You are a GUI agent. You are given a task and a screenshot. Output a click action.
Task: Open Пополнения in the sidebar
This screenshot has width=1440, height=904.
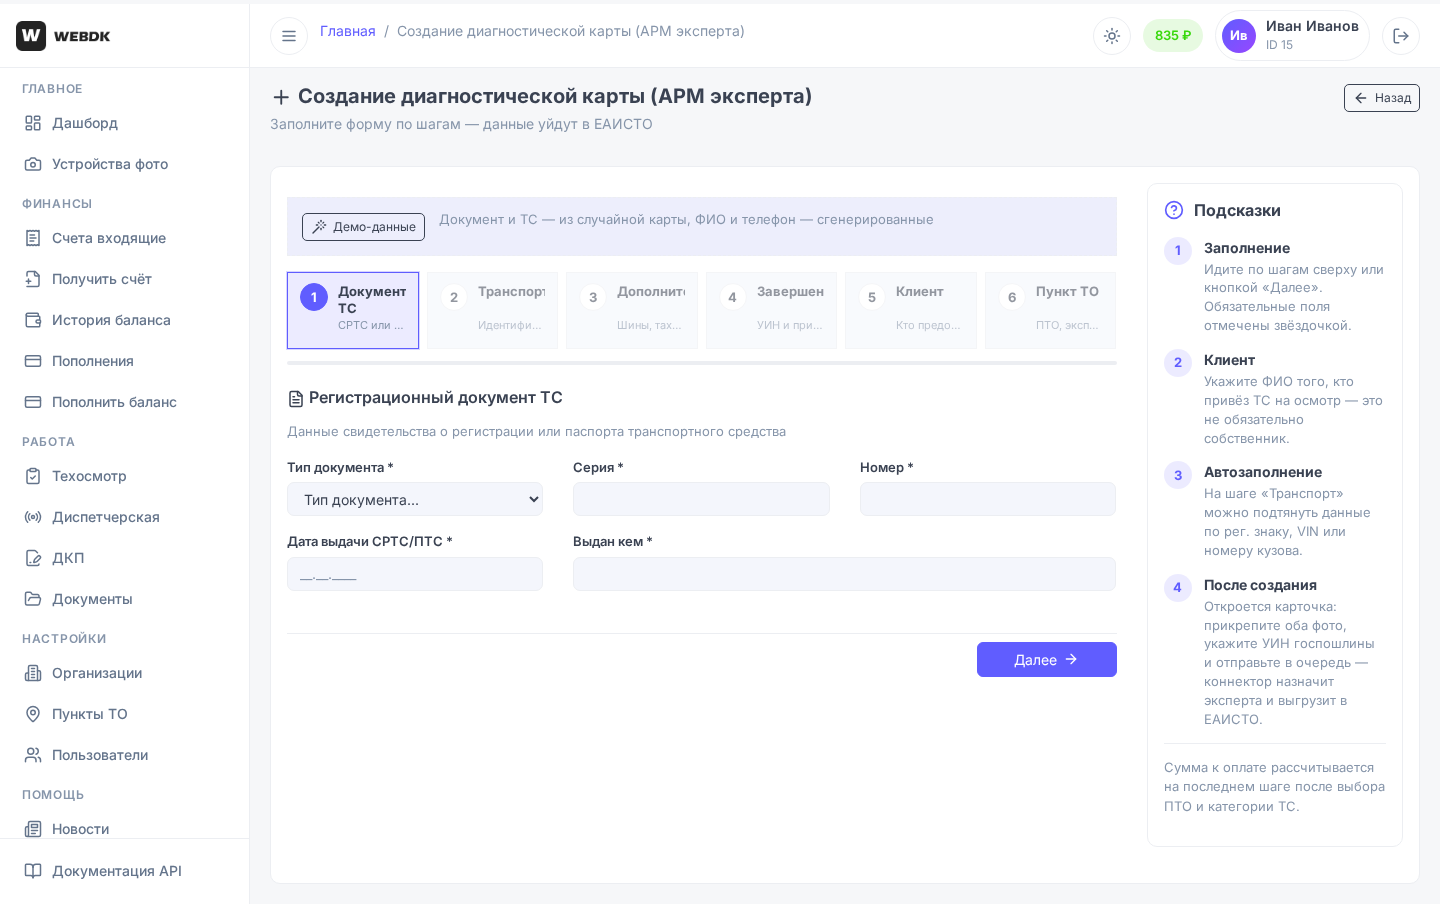(125, 361)
